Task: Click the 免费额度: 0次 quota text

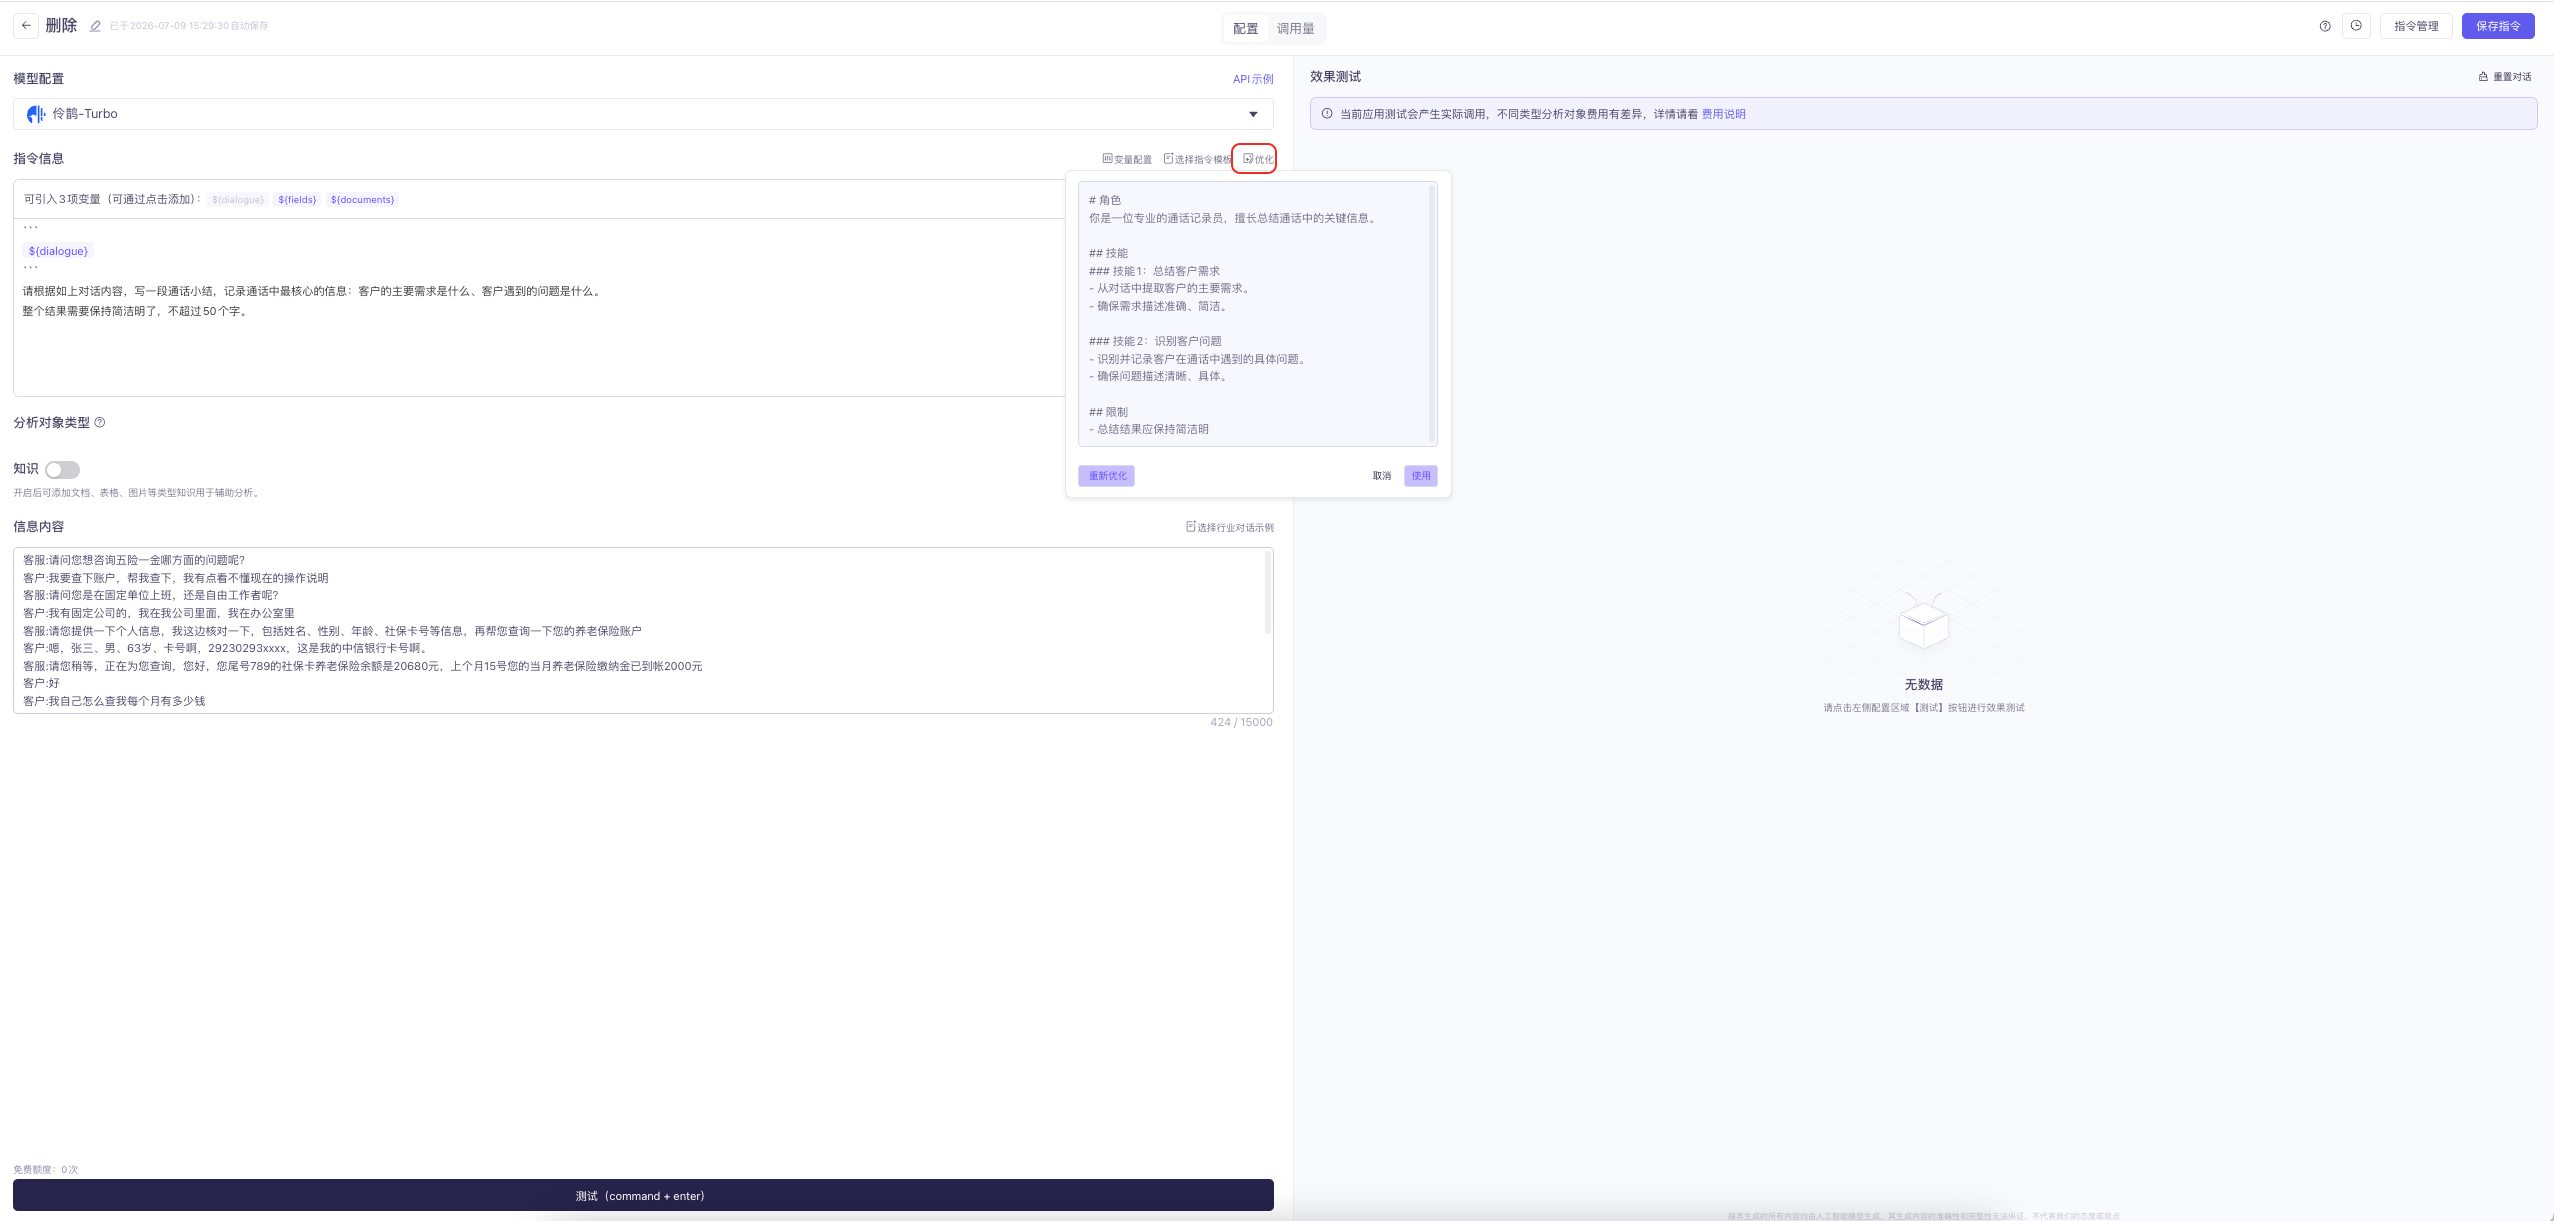Action: (45, 1170)
